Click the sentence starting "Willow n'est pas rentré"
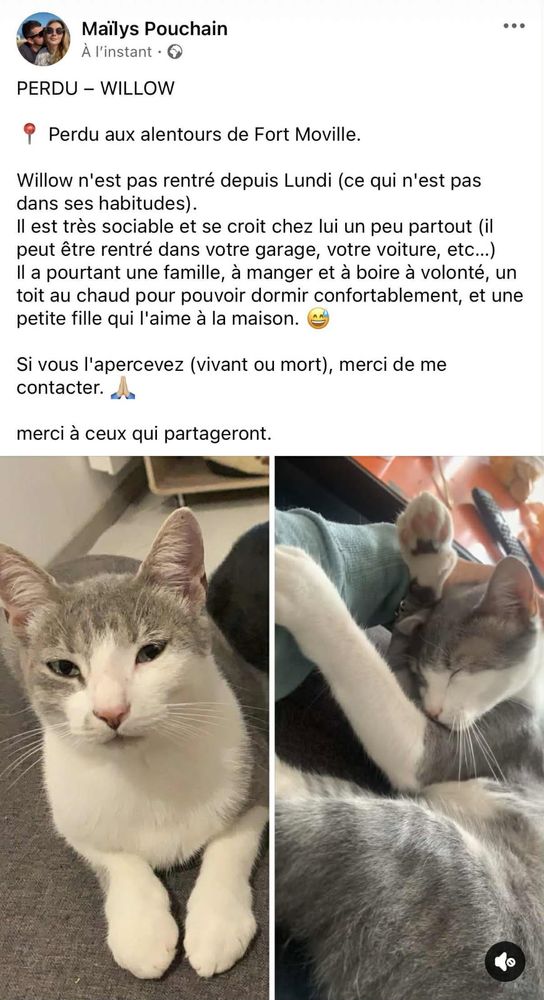 pos(249,192)
